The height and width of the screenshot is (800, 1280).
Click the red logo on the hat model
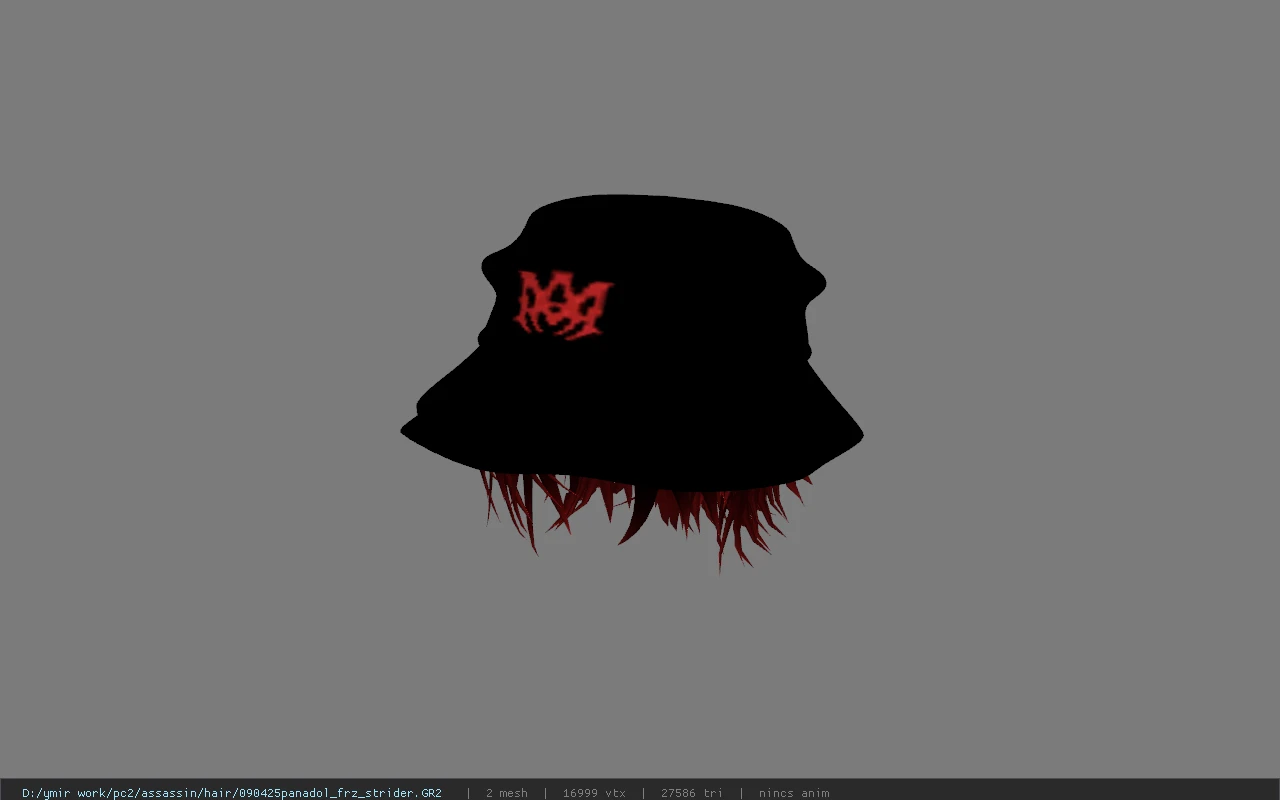point(563,304)
